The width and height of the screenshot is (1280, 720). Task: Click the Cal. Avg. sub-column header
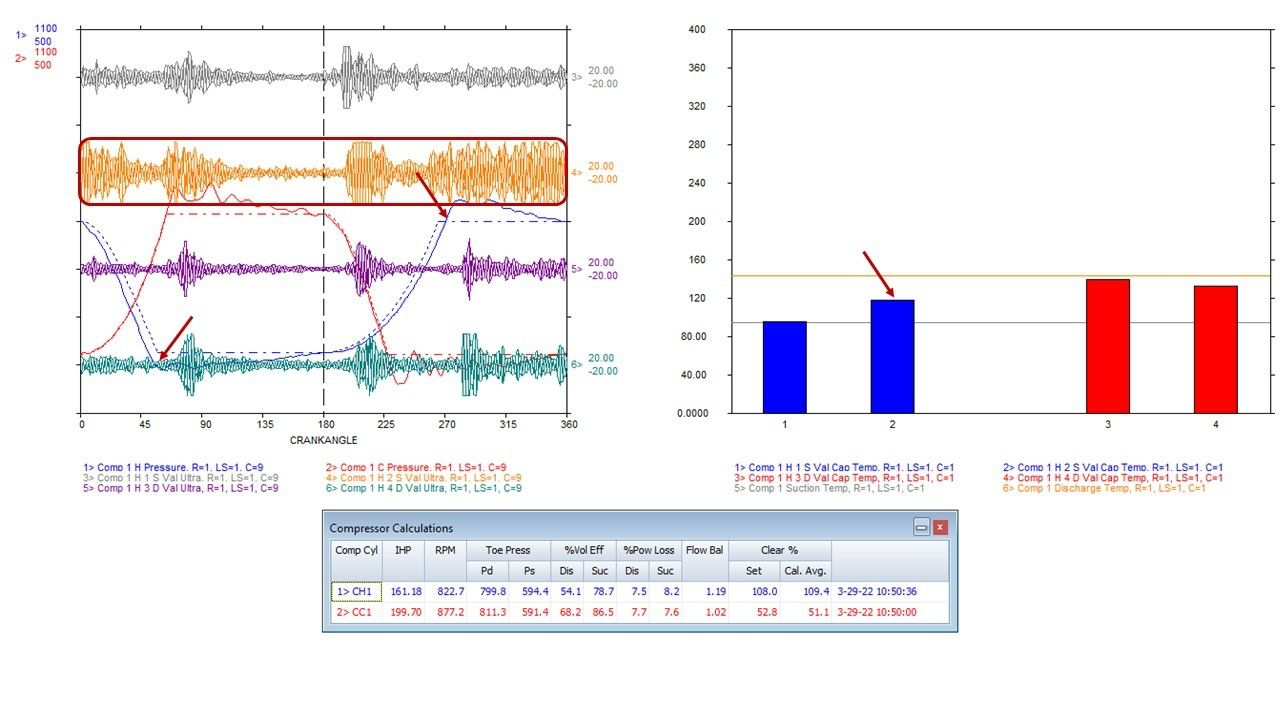point(805,571)
